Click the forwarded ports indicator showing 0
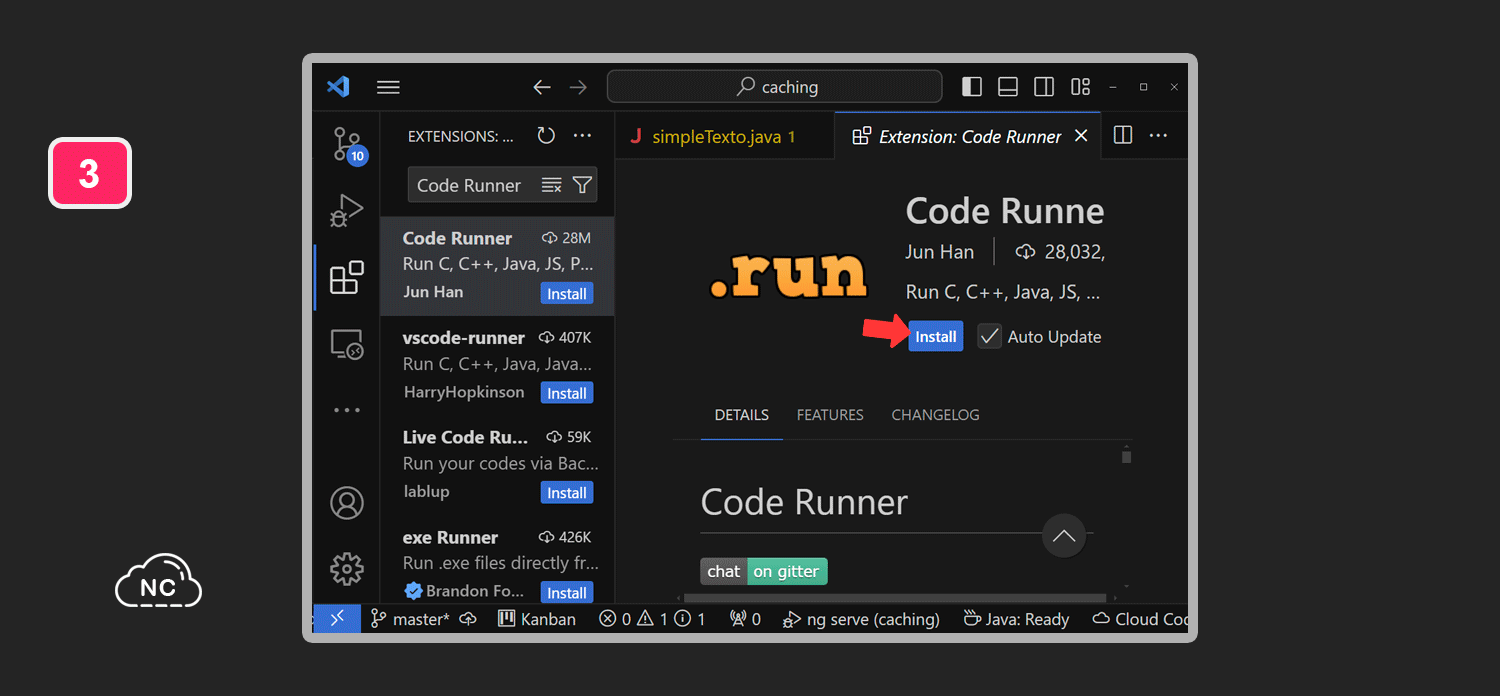Image resolution: width=1500 pixels, height=696 pixels. point(746,619)
